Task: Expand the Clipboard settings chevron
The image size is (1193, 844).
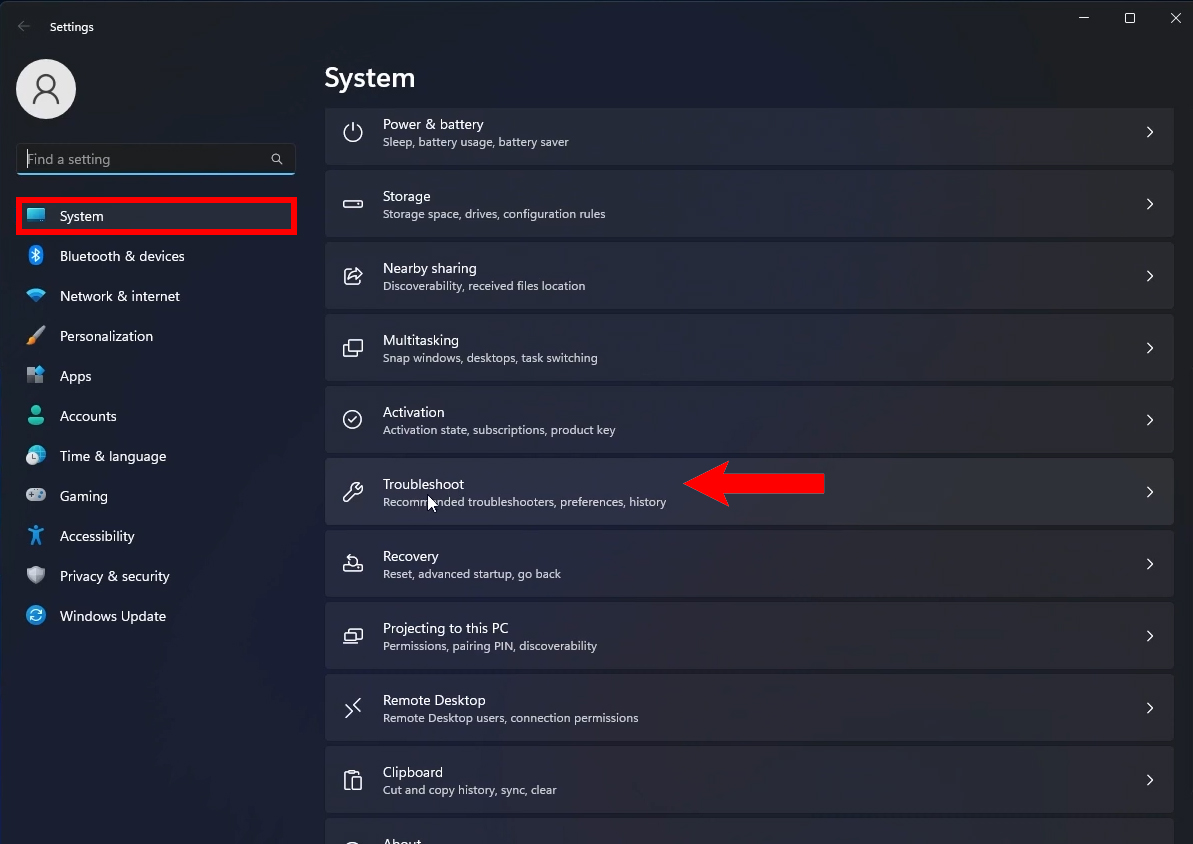Action: (x=1149, y=780)
